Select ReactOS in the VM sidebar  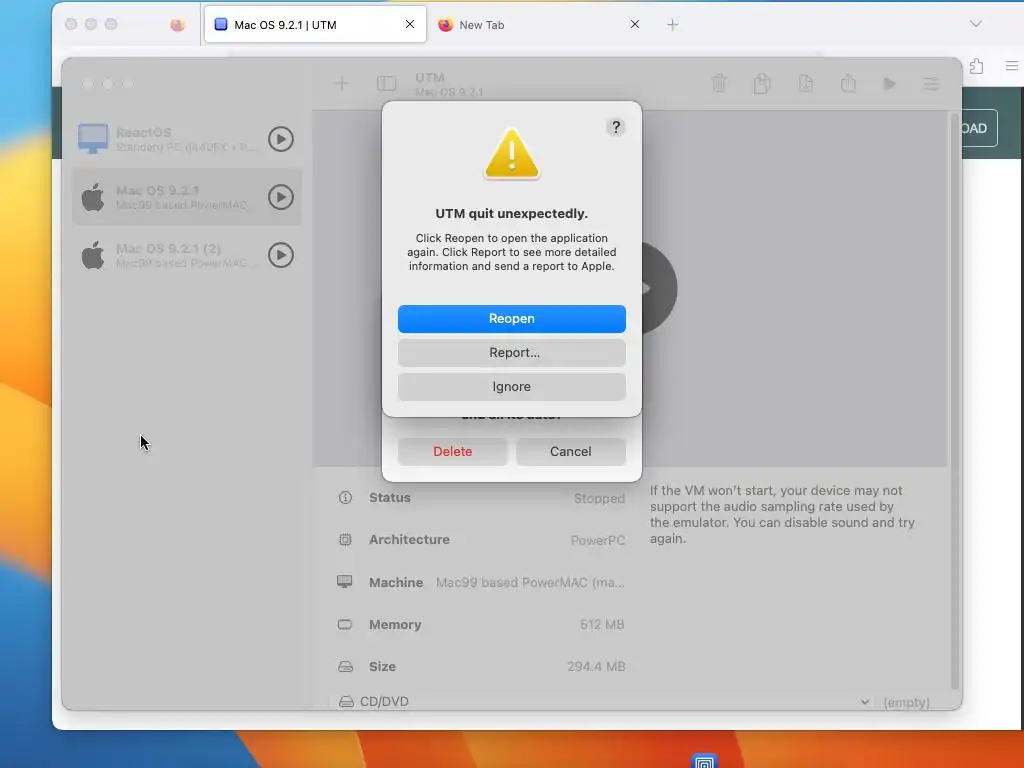187,139
